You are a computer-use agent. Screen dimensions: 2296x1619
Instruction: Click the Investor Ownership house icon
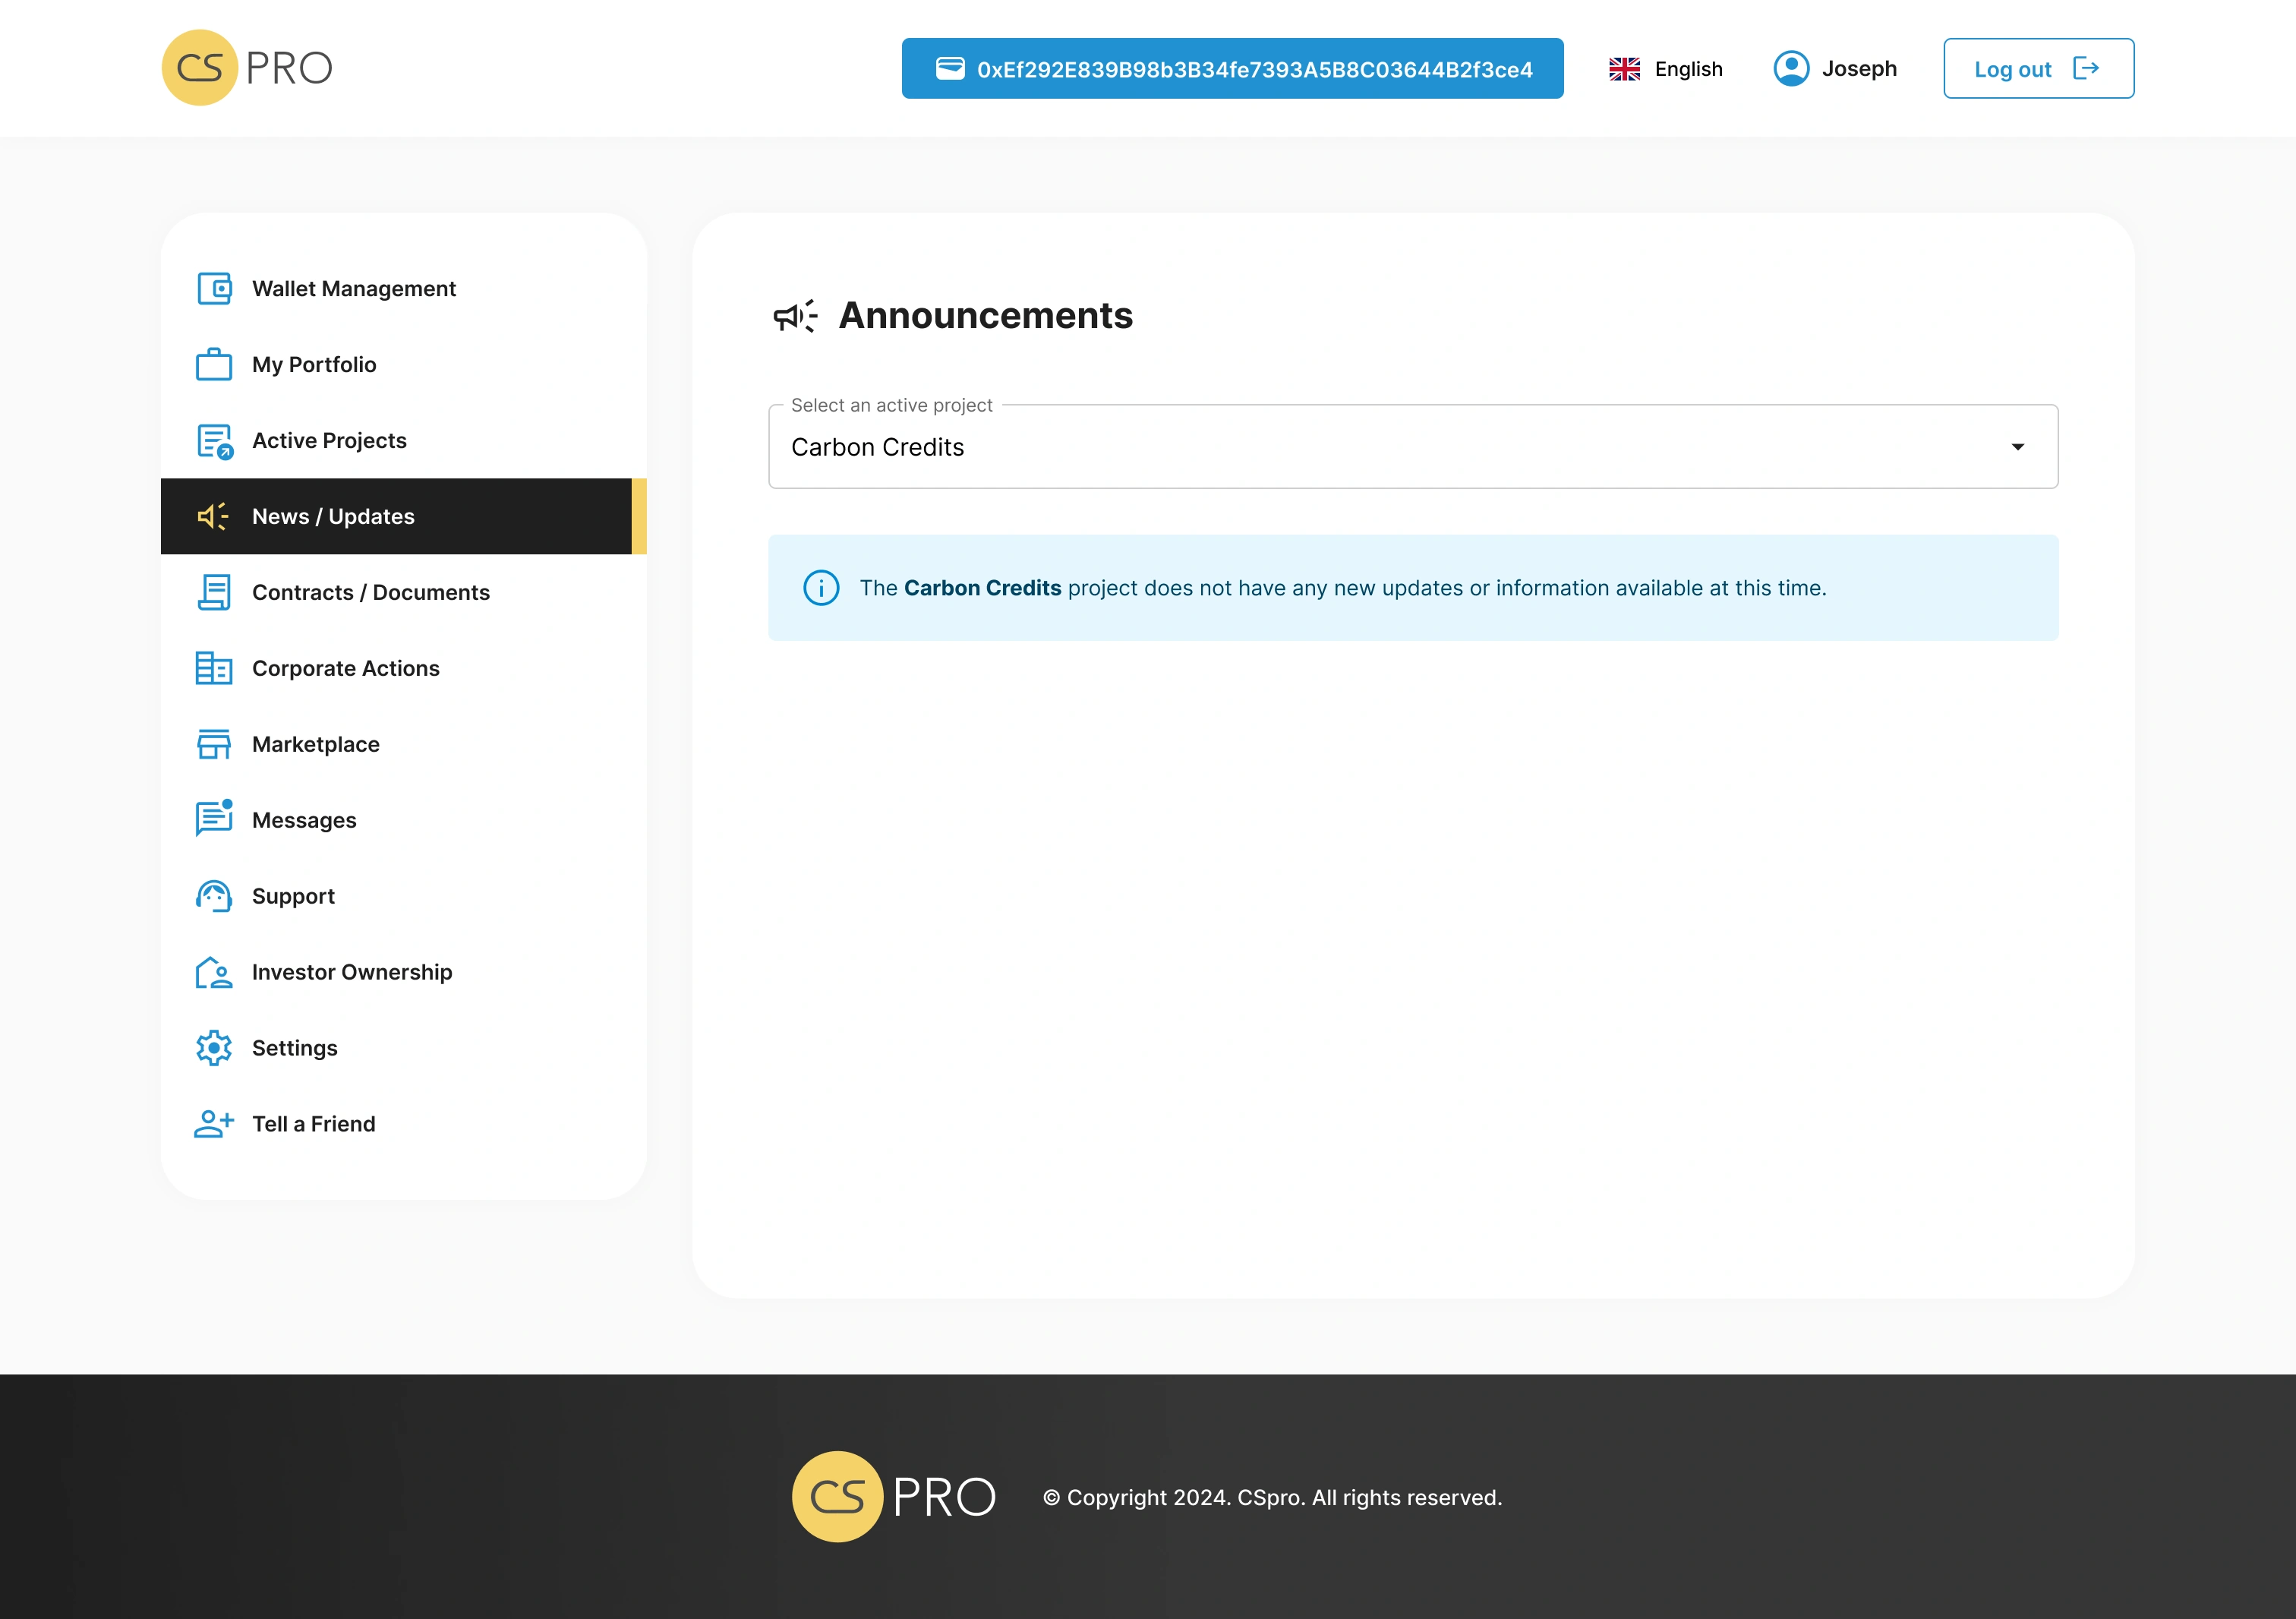point(214,972)
